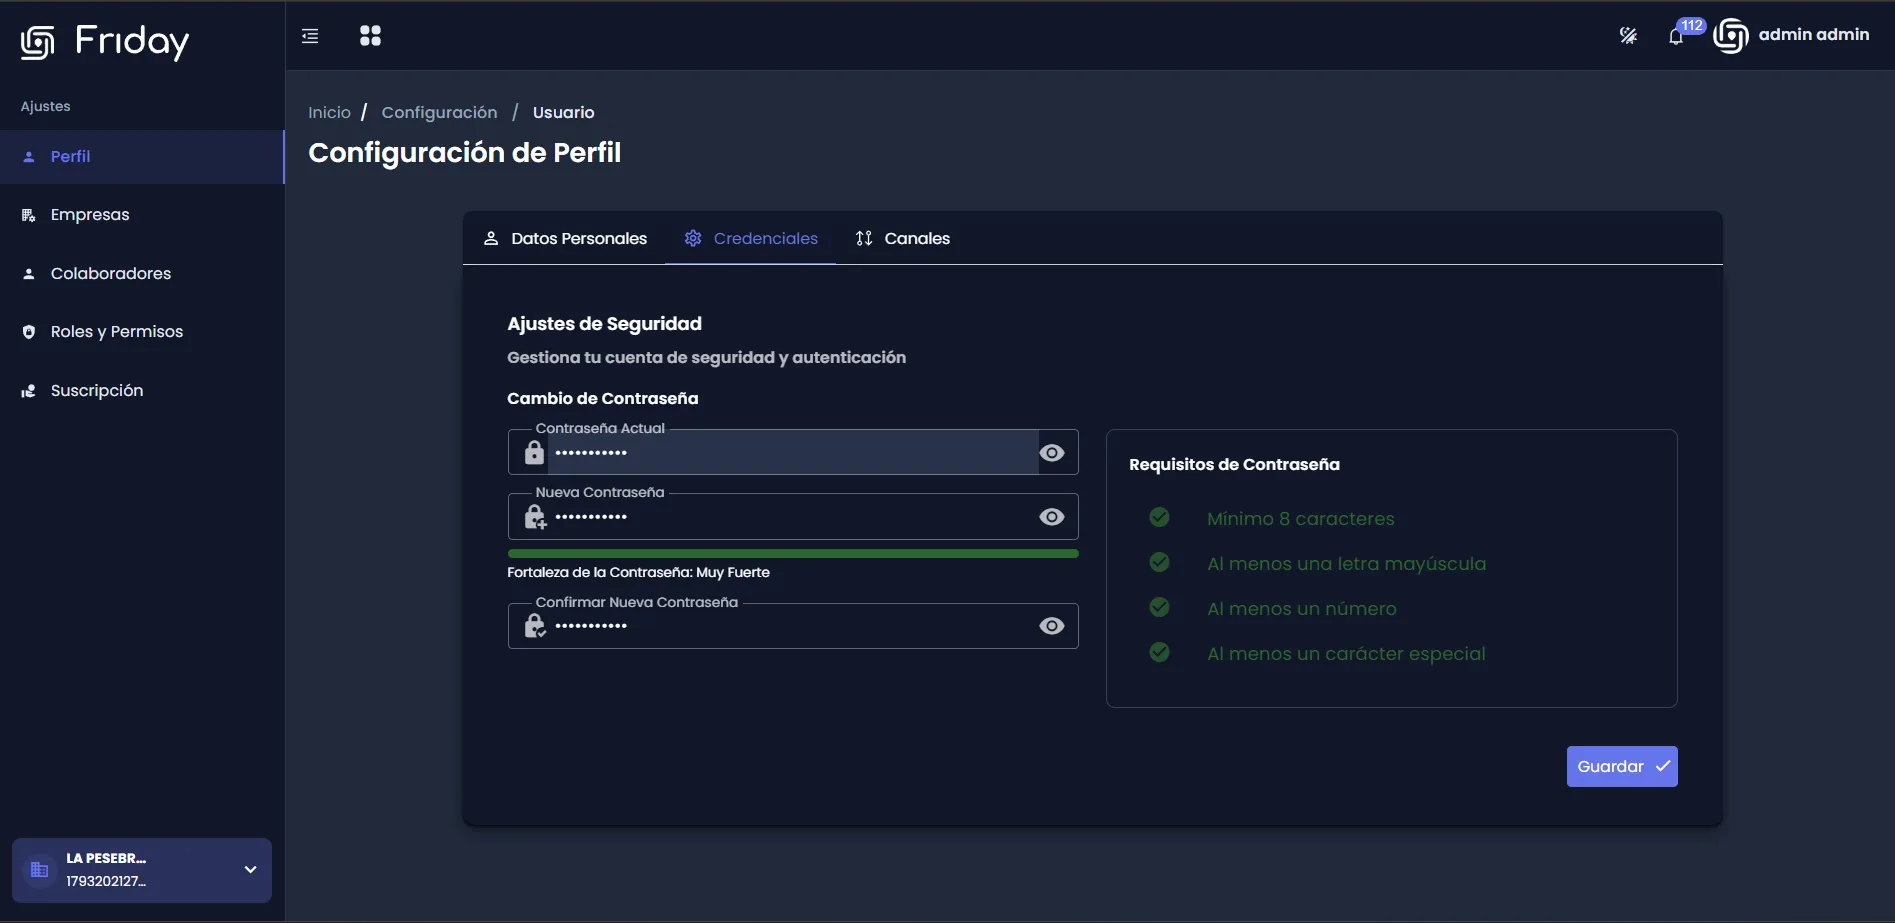
Task: Expand the LA PESEBR company selector chevron
Action: (250, 870)
